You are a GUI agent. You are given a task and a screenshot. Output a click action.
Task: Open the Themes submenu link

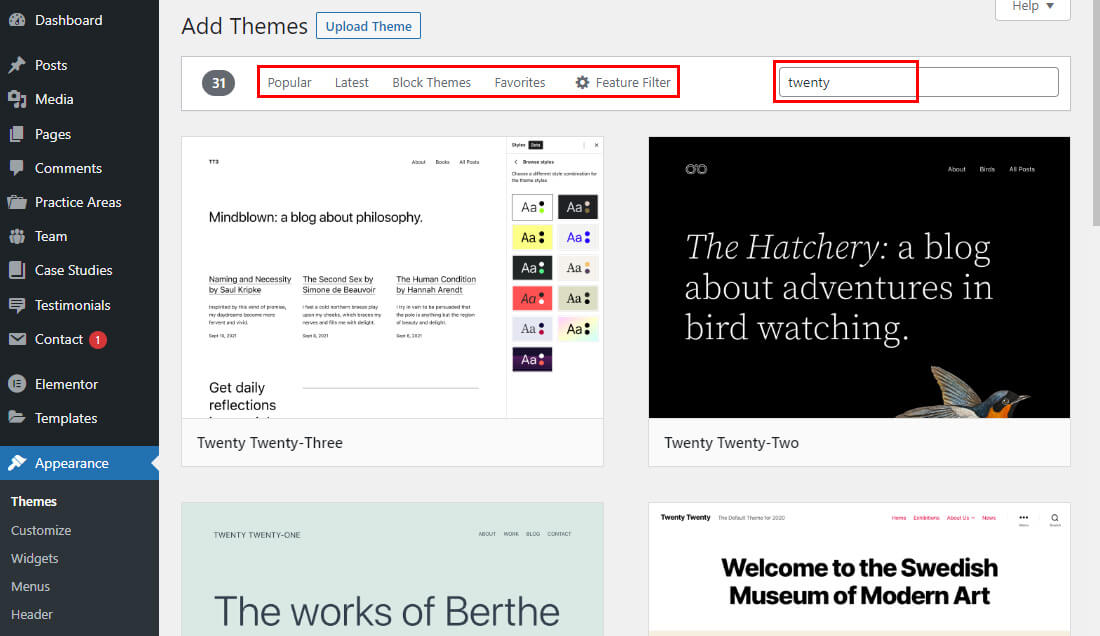[x=34, y=501]
